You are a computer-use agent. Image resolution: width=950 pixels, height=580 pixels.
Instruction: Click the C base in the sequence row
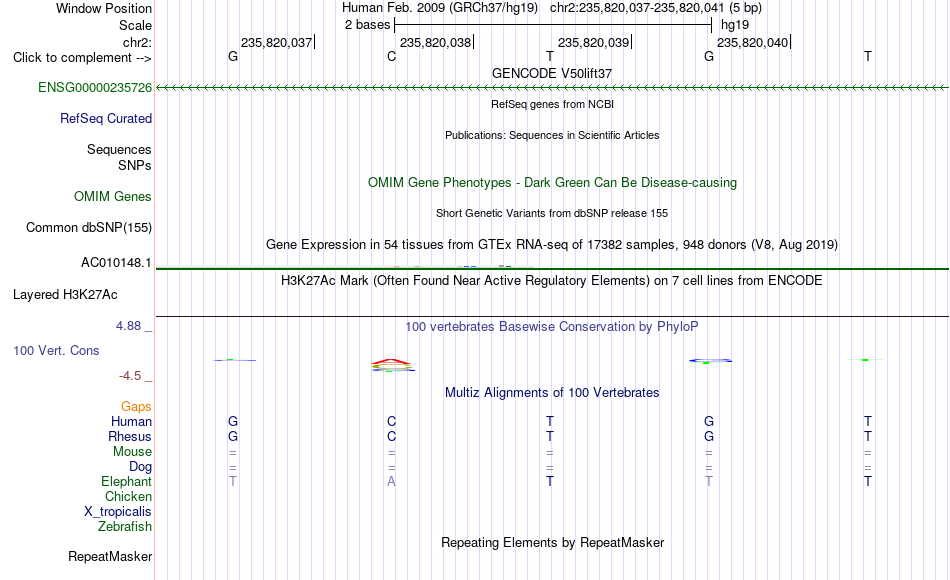click(391, 56)
